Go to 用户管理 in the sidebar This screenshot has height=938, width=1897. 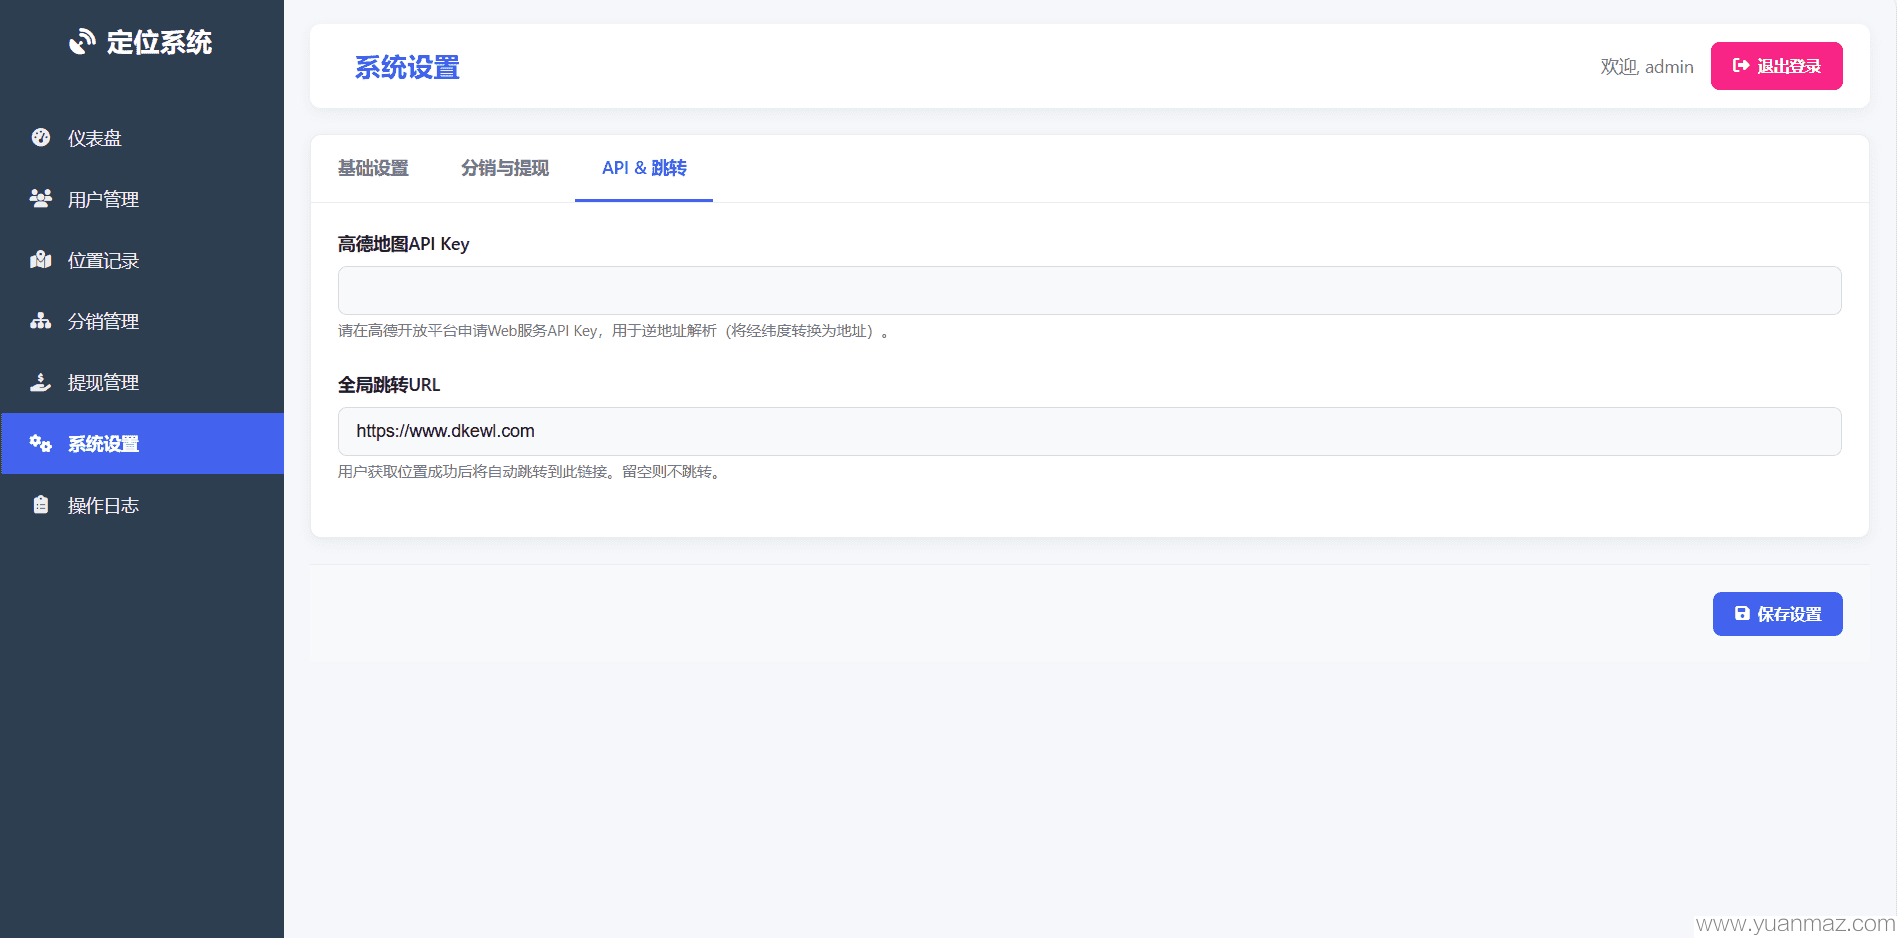tap(142, 199)
